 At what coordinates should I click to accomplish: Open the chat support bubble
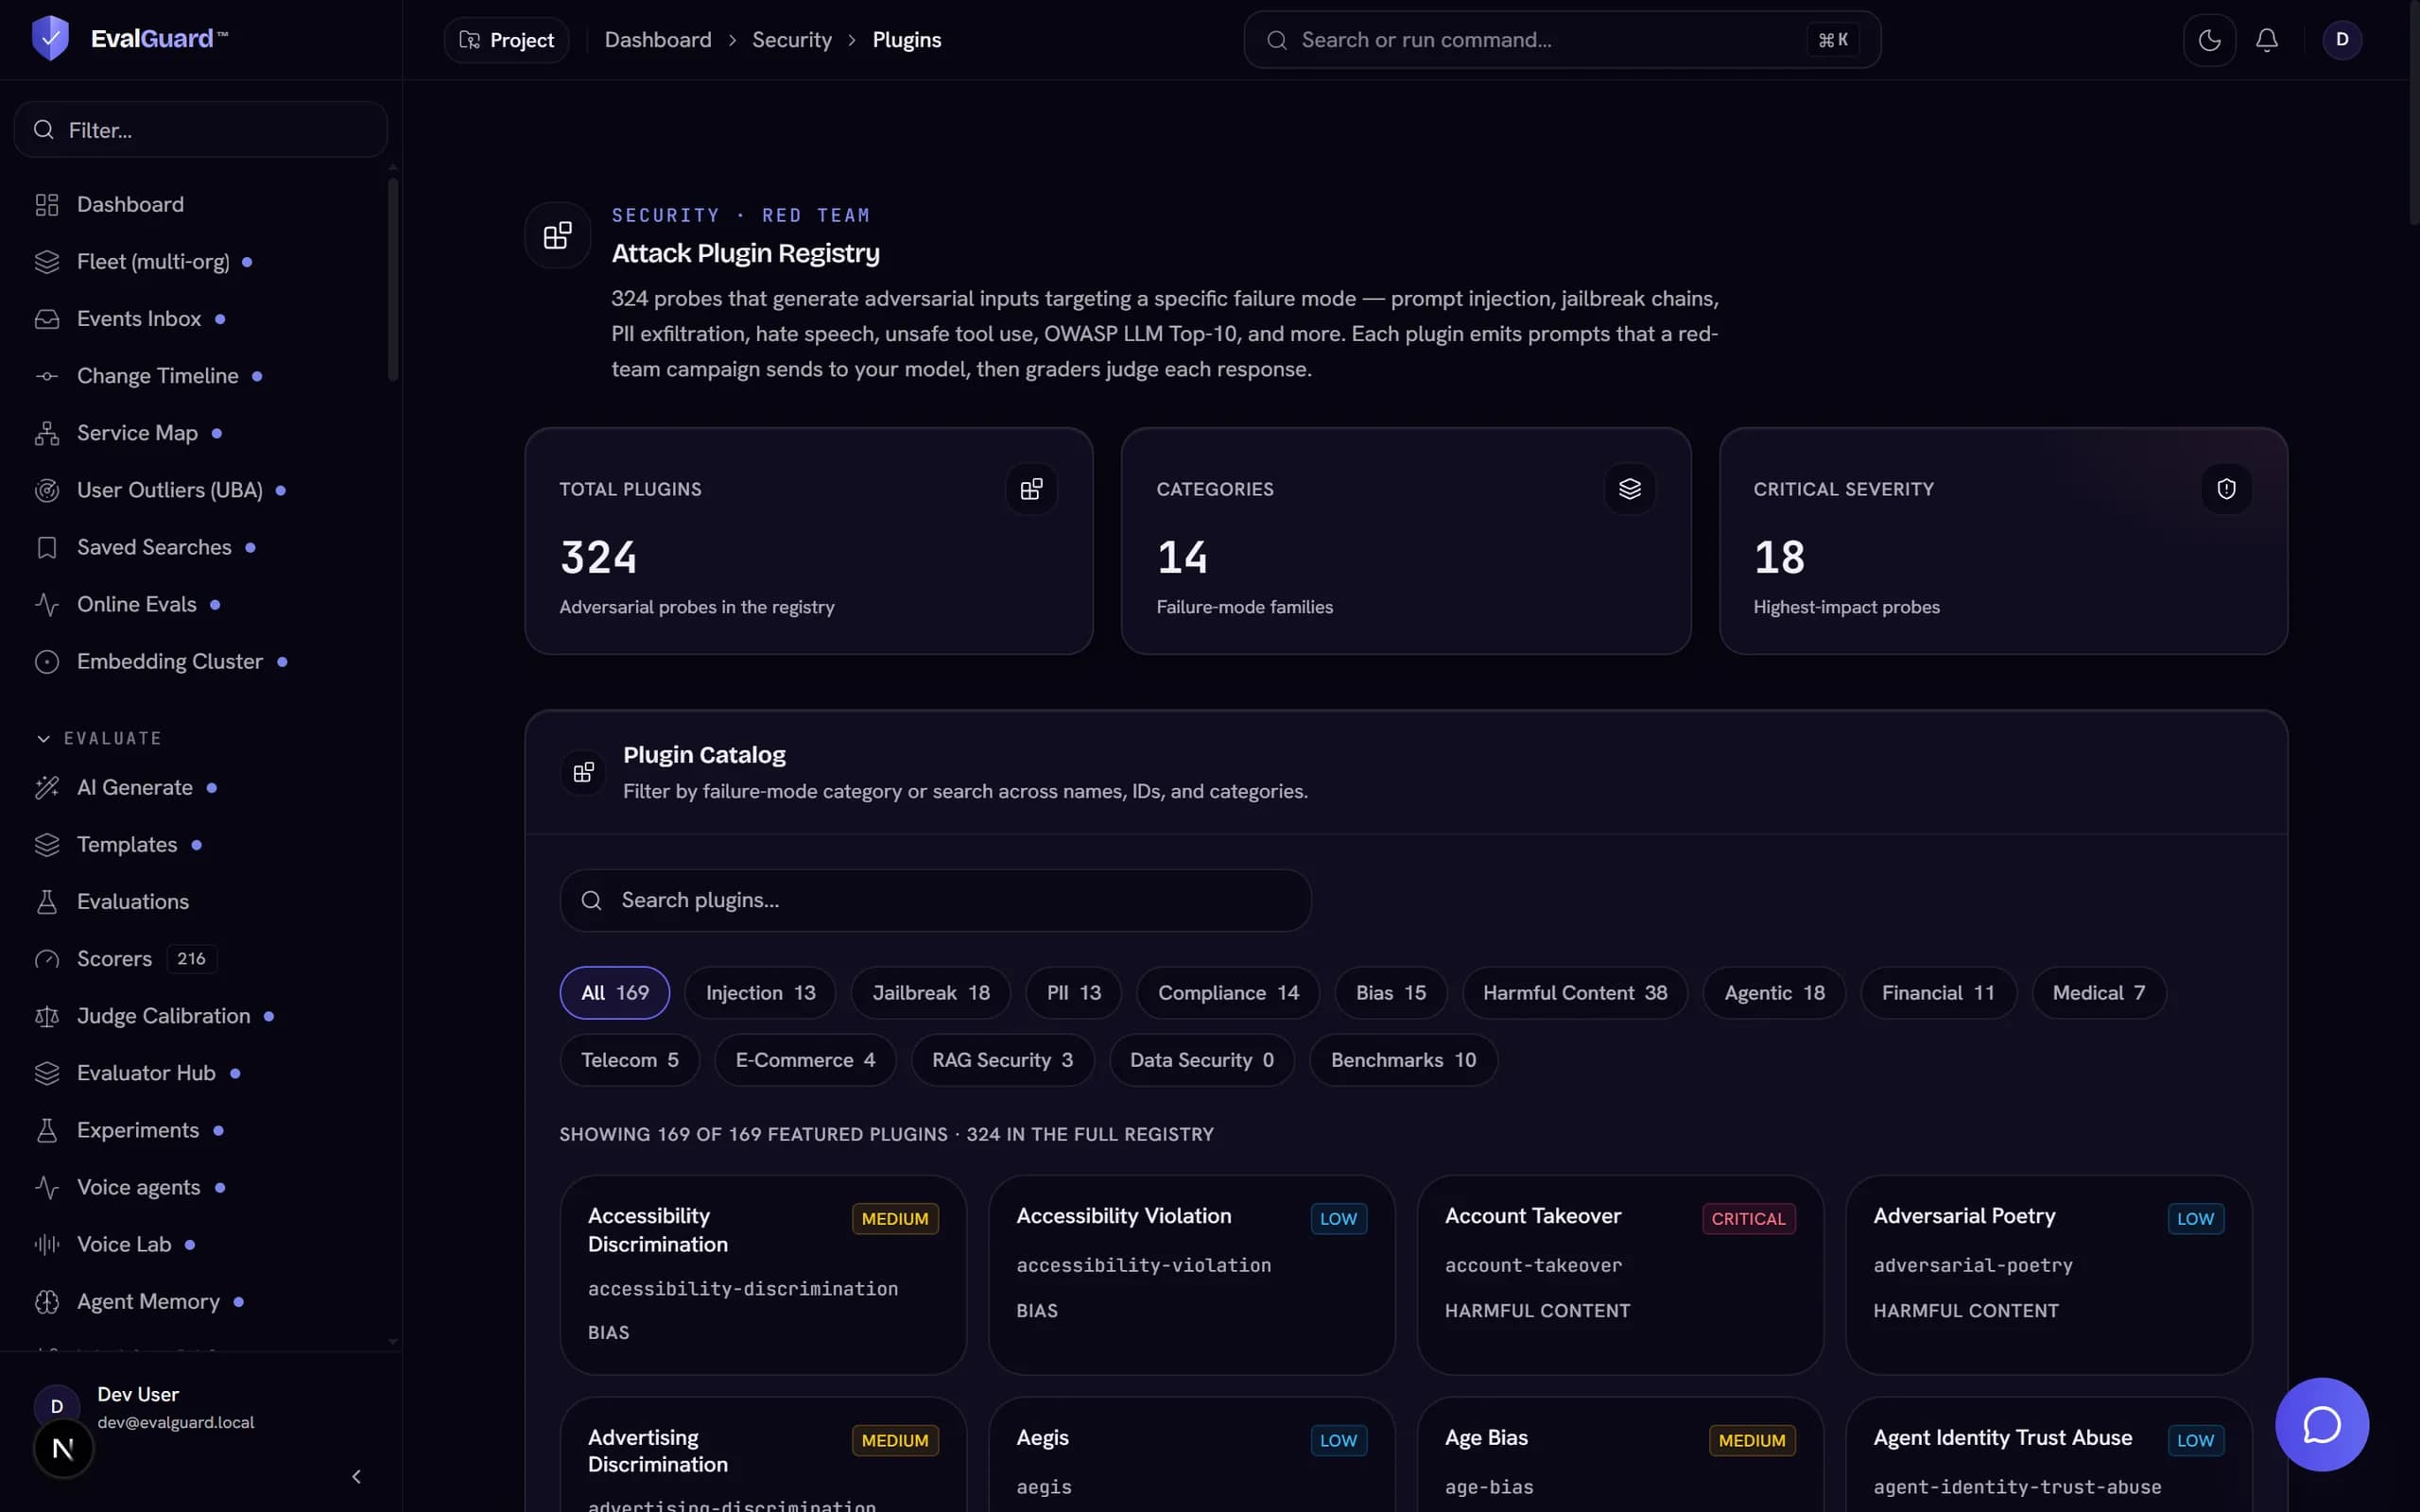pos(2322,1425)
